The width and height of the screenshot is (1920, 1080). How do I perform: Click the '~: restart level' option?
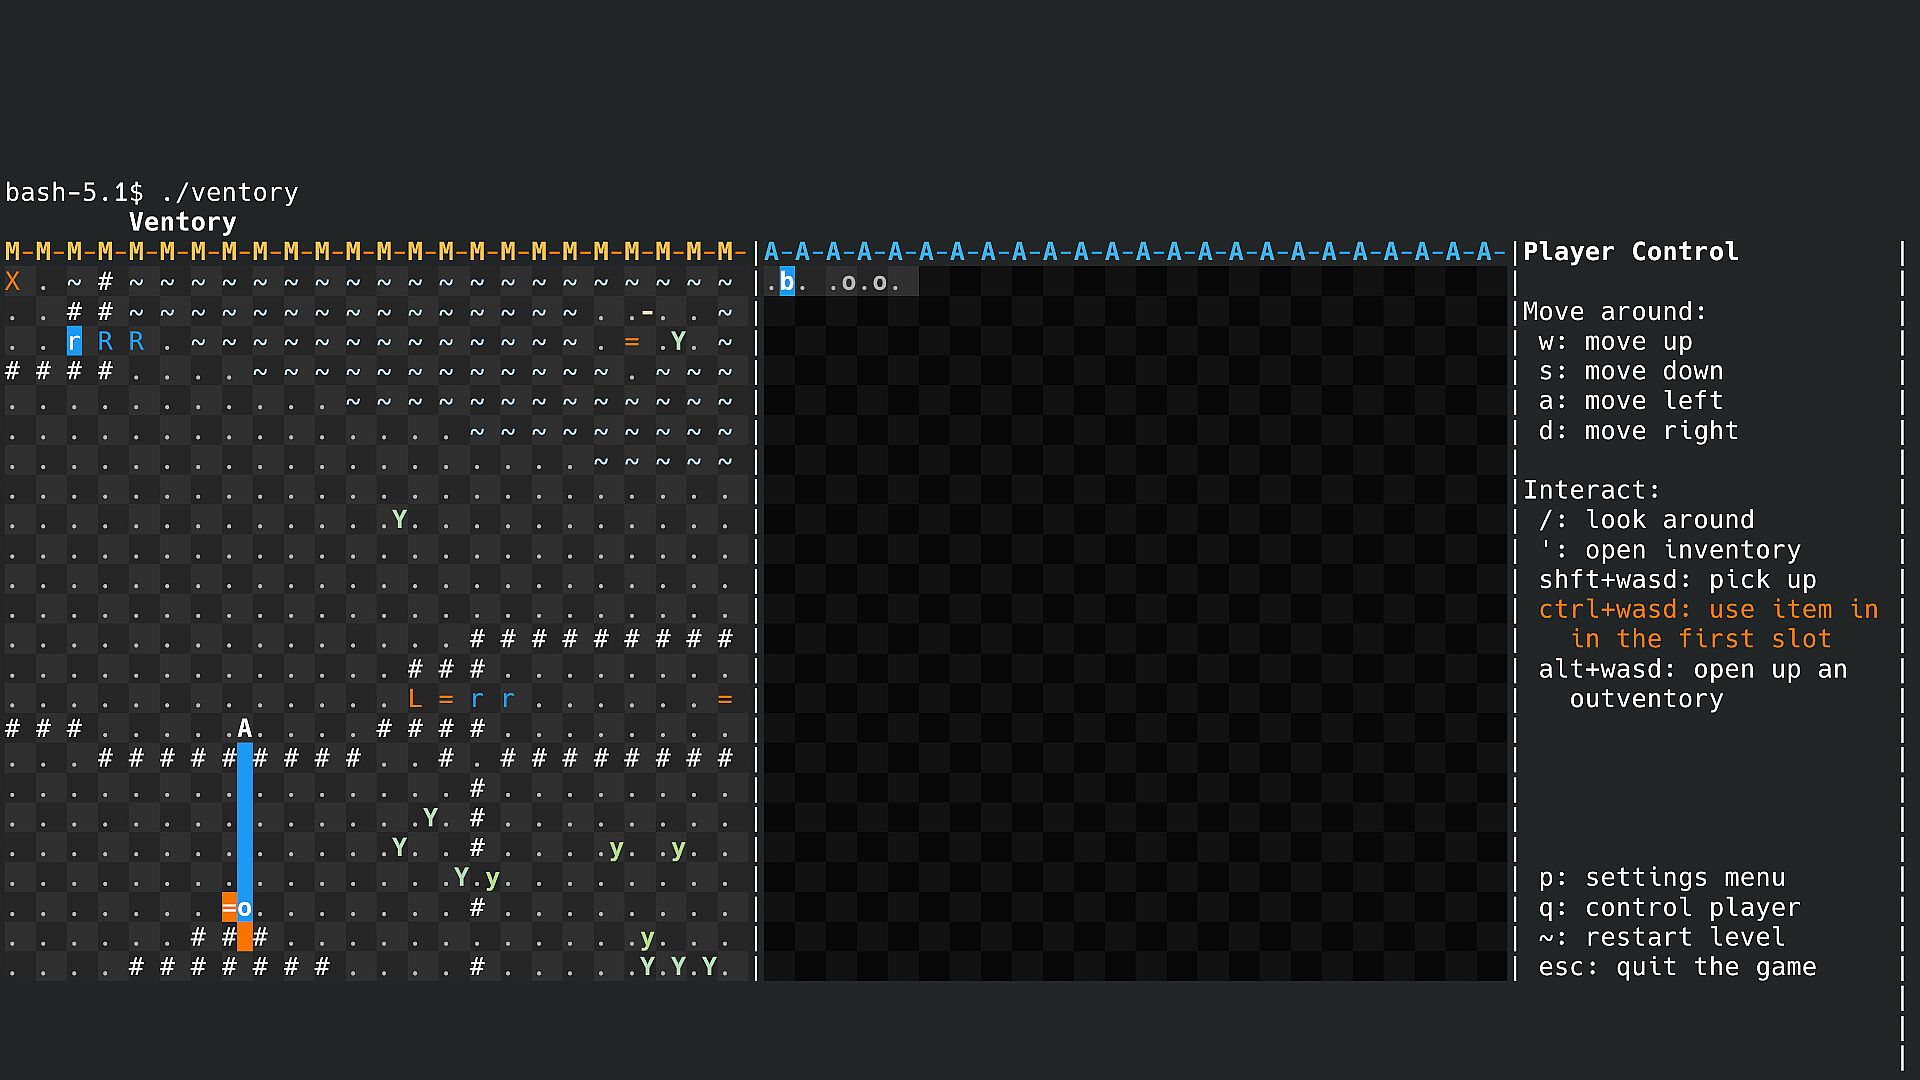[x=1661, y=938]
